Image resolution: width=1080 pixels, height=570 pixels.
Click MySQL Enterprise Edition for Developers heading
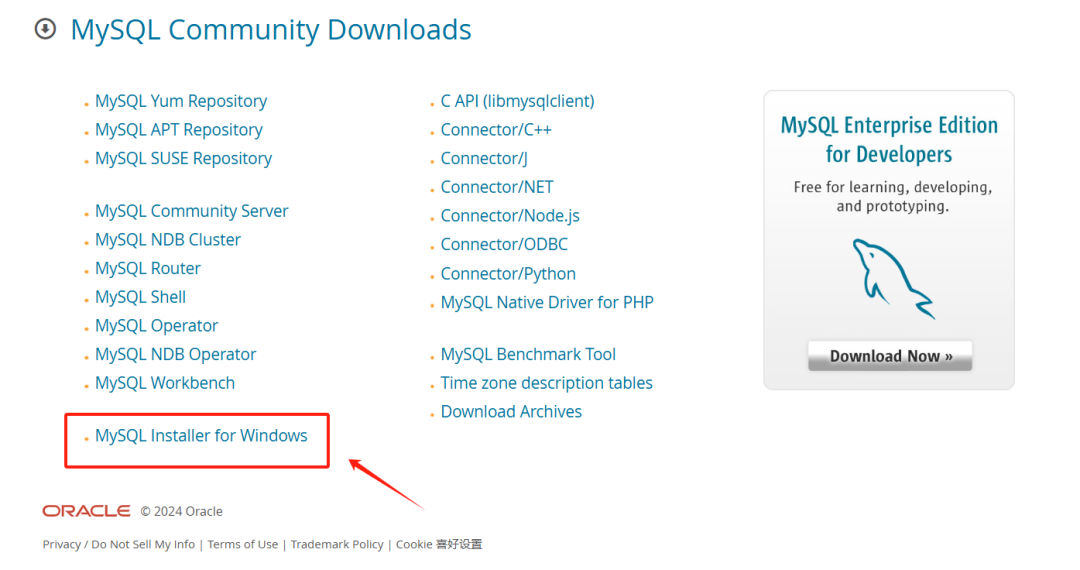coord(889,140)
